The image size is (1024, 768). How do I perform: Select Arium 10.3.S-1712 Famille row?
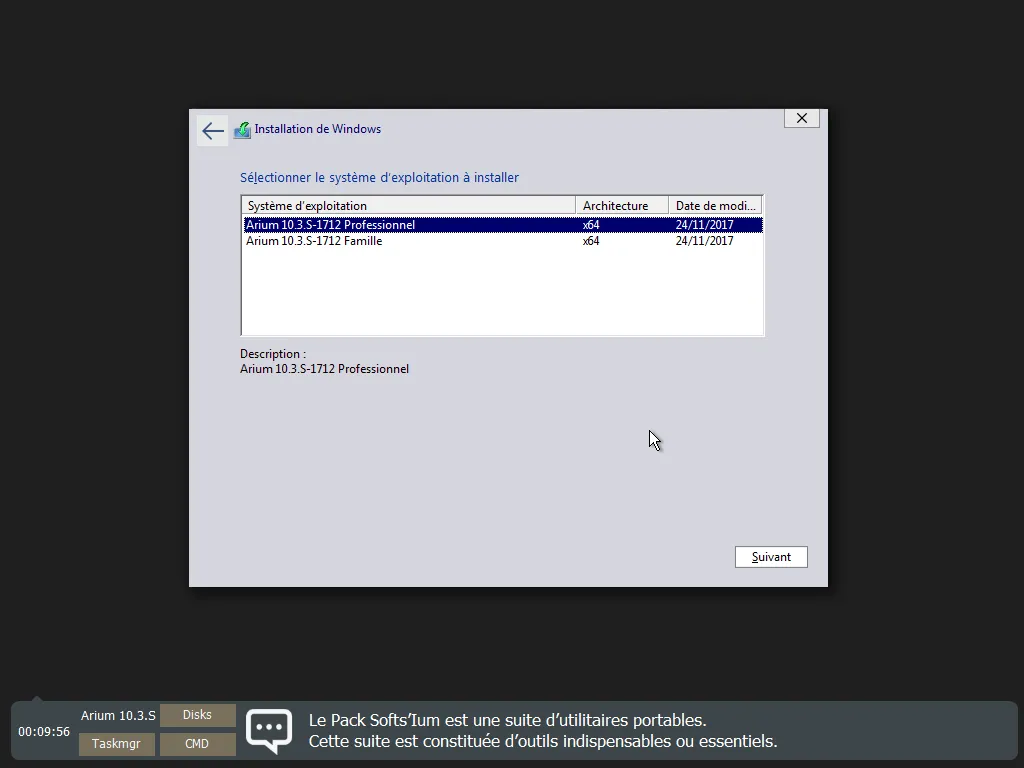point(503,241)
